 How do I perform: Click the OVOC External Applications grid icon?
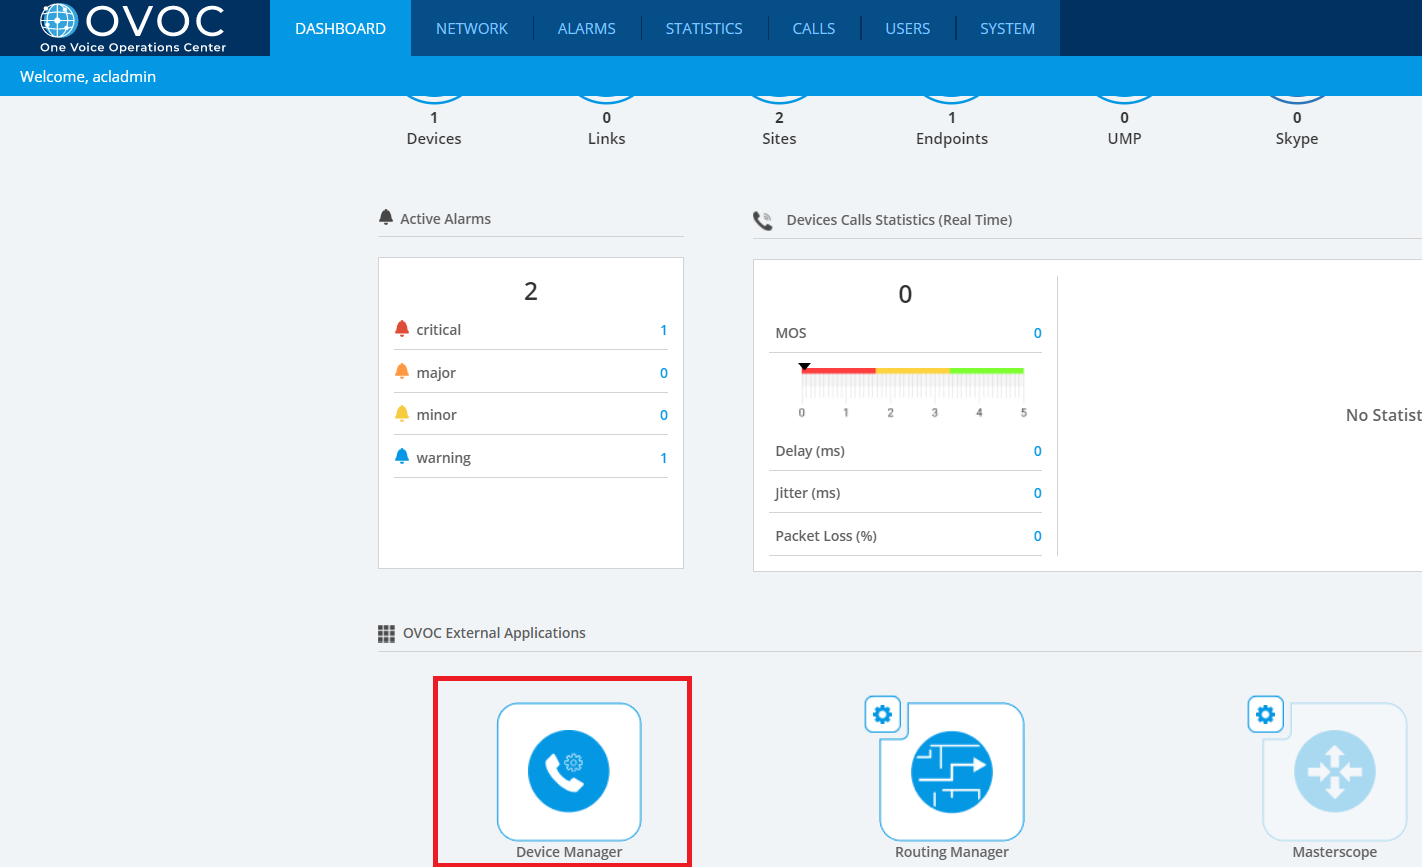pyautogui.click(x=386, y=632)
